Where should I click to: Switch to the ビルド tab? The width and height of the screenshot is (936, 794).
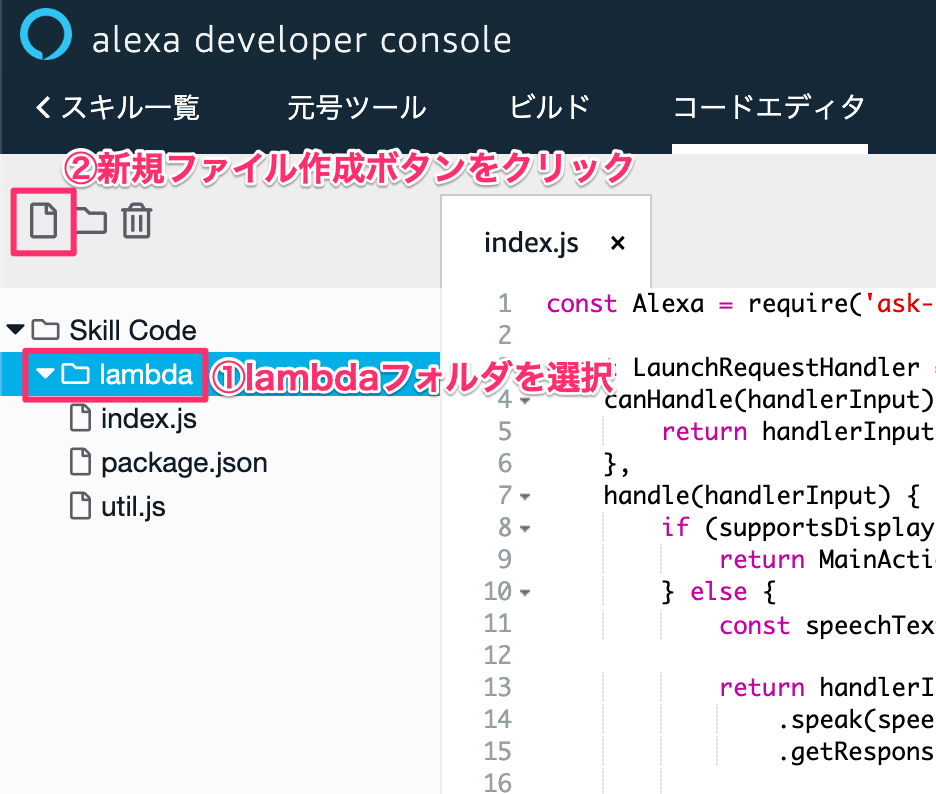[549, 107]
